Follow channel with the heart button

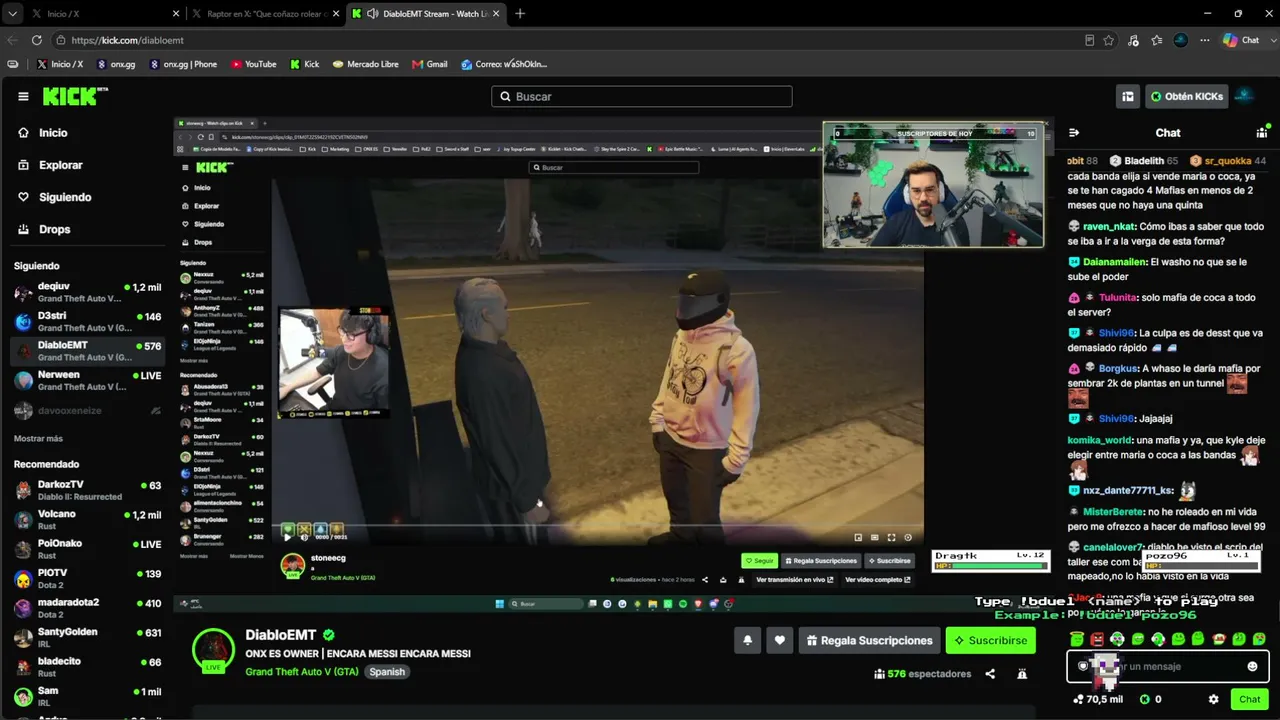[780, 640]
